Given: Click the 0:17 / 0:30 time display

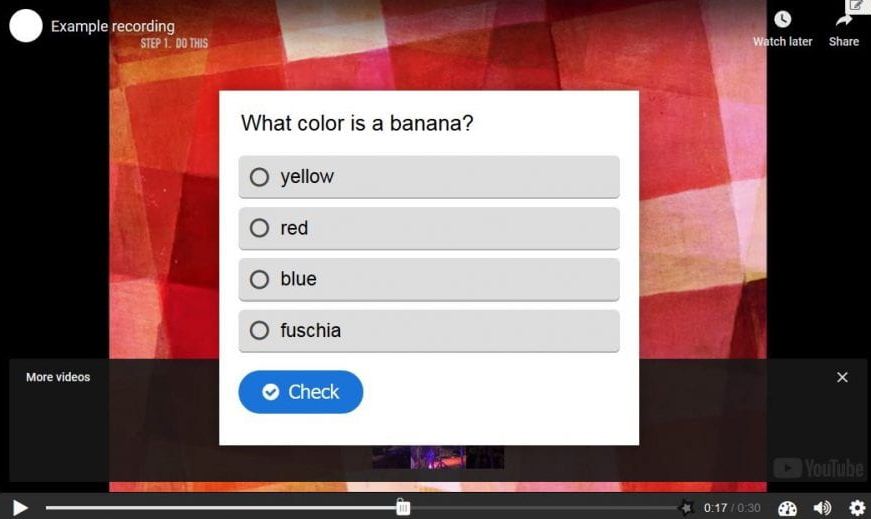Looking at the screenshot, I should point(732,508).
